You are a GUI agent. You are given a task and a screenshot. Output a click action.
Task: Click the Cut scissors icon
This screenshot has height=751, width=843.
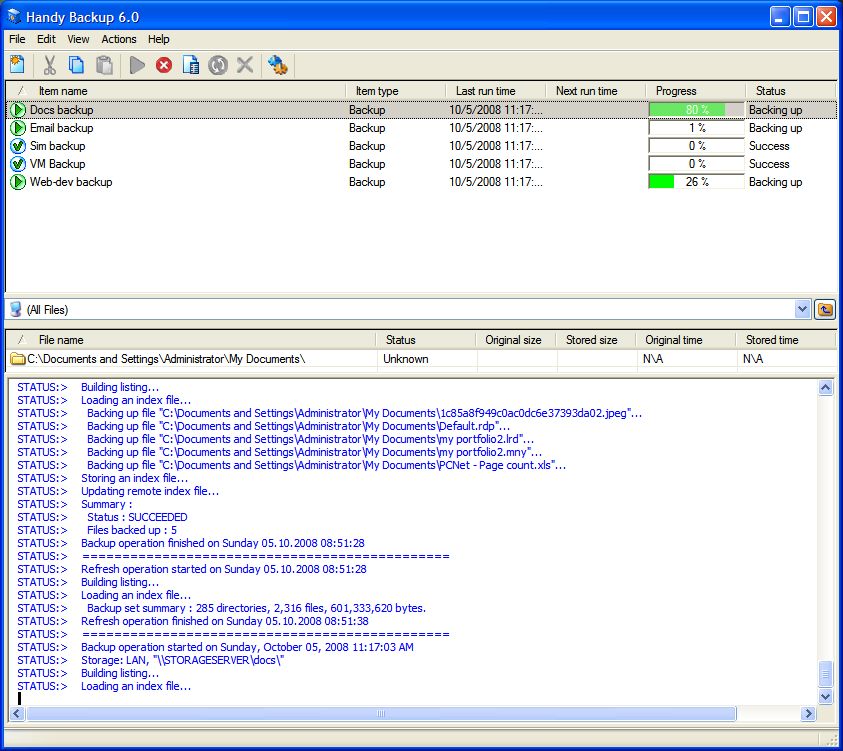48,65
